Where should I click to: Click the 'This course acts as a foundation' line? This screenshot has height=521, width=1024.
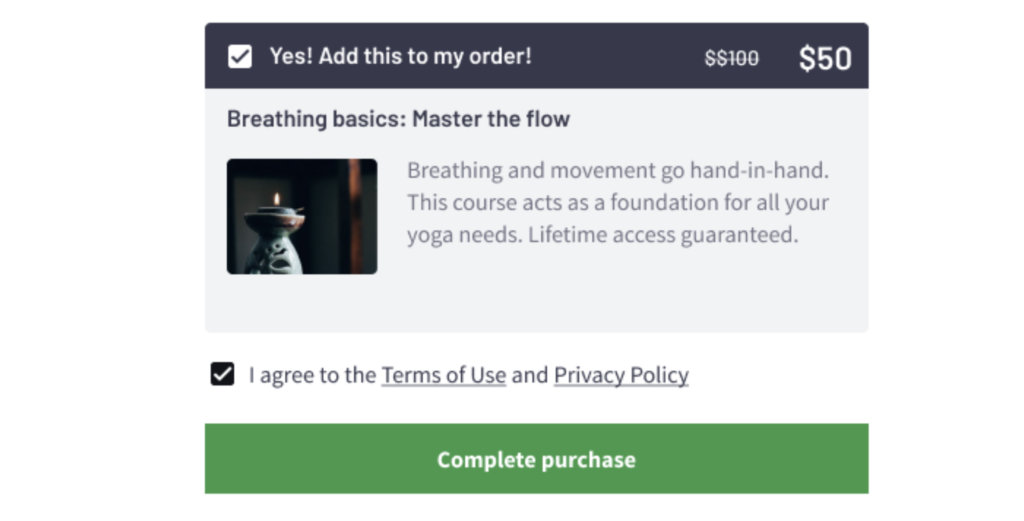click(x=618, y=202)
